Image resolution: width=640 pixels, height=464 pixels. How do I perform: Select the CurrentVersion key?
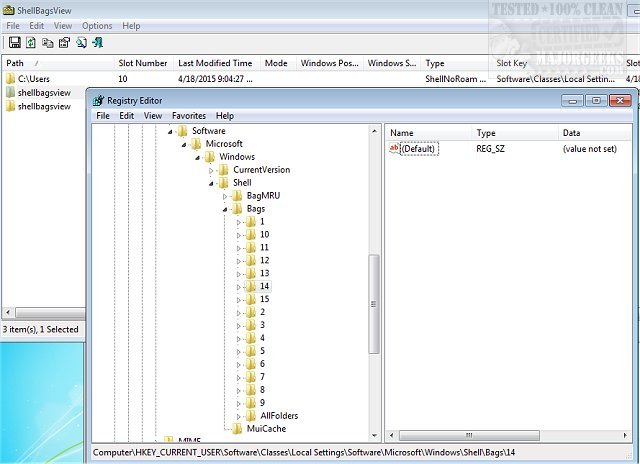(x=262, y=170)
